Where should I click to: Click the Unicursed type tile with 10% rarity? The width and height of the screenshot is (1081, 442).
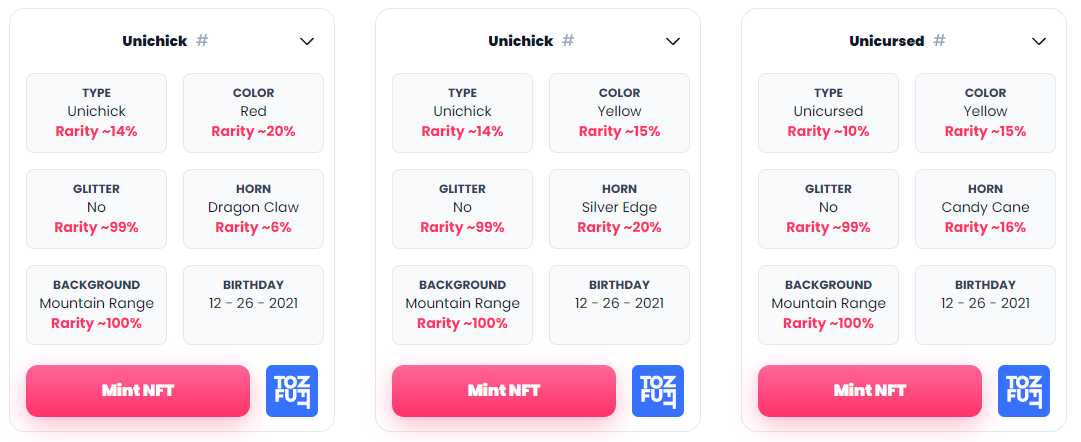point(828,112)
